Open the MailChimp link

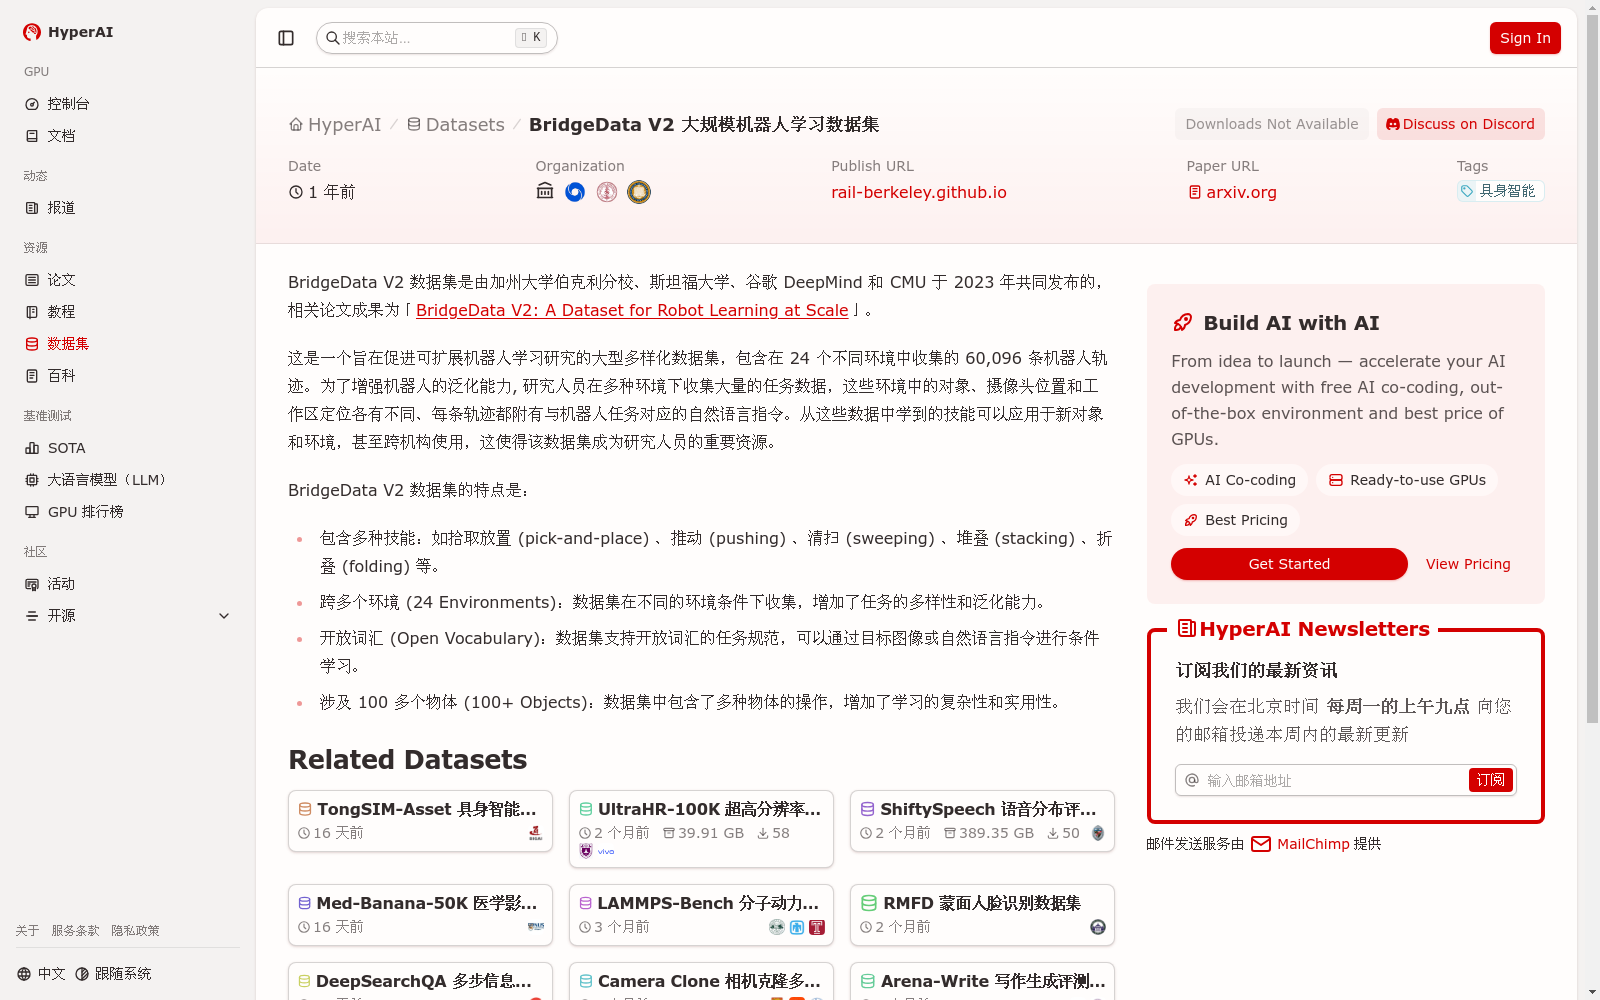tap(1301, 844)
